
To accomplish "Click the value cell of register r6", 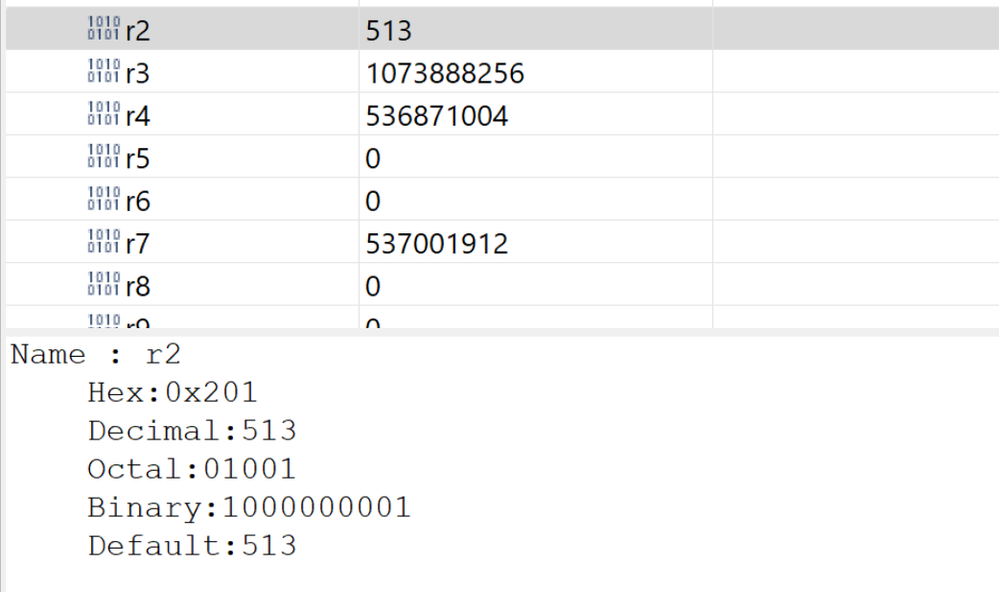I will click(x=373, y=202).
